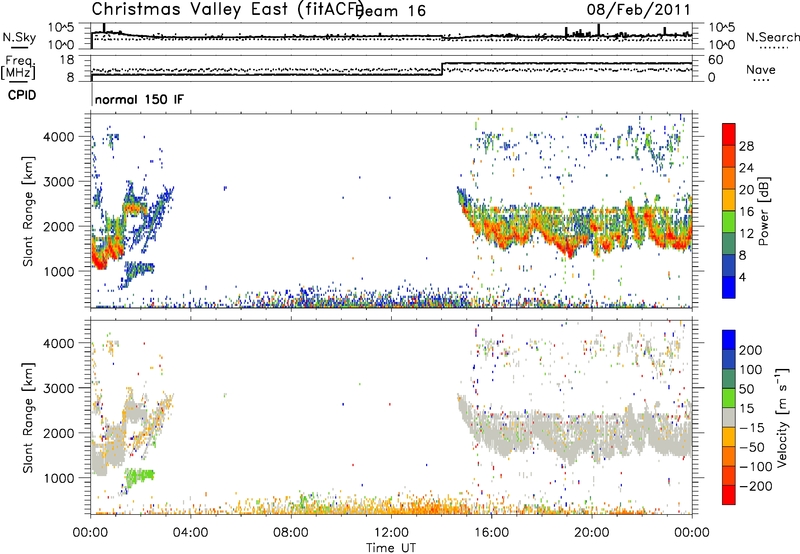Click the '16:00' time tick label
This screenshot has width=800, height=554.
[491, 533]
